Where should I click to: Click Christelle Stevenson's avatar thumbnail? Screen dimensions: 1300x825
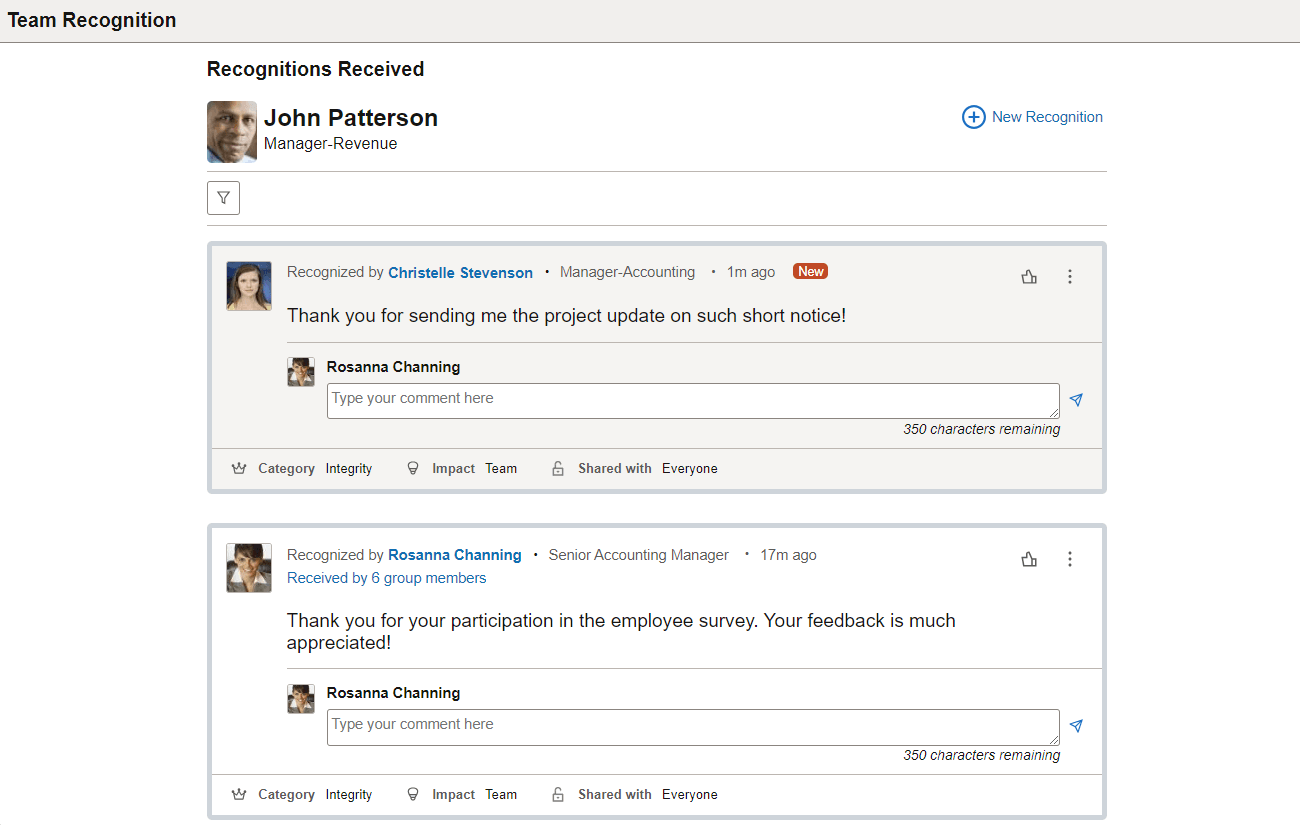[x=248, y=286]
